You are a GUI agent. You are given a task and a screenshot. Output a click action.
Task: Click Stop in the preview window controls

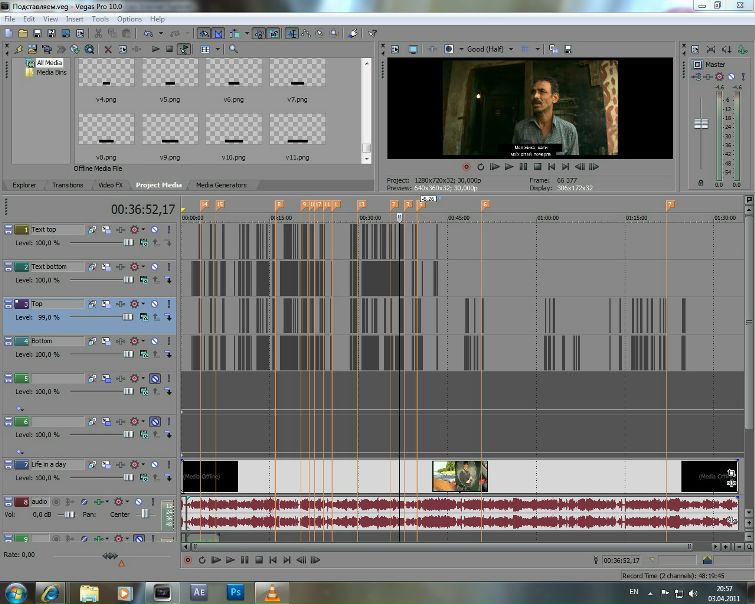pyautogui.click(x=537, y=167)
